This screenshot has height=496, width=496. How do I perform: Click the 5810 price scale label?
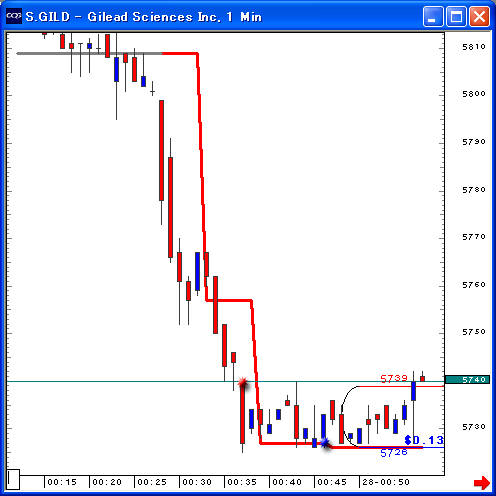tap(474, 47)
